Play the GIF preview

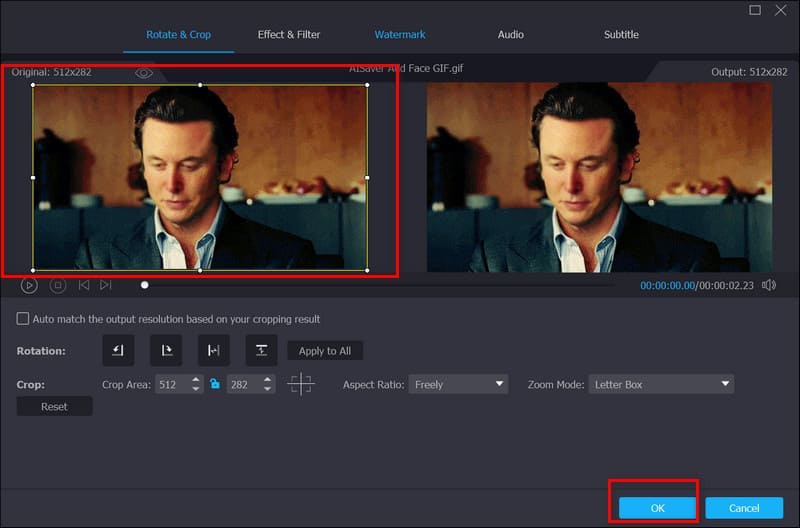point(29,285)
